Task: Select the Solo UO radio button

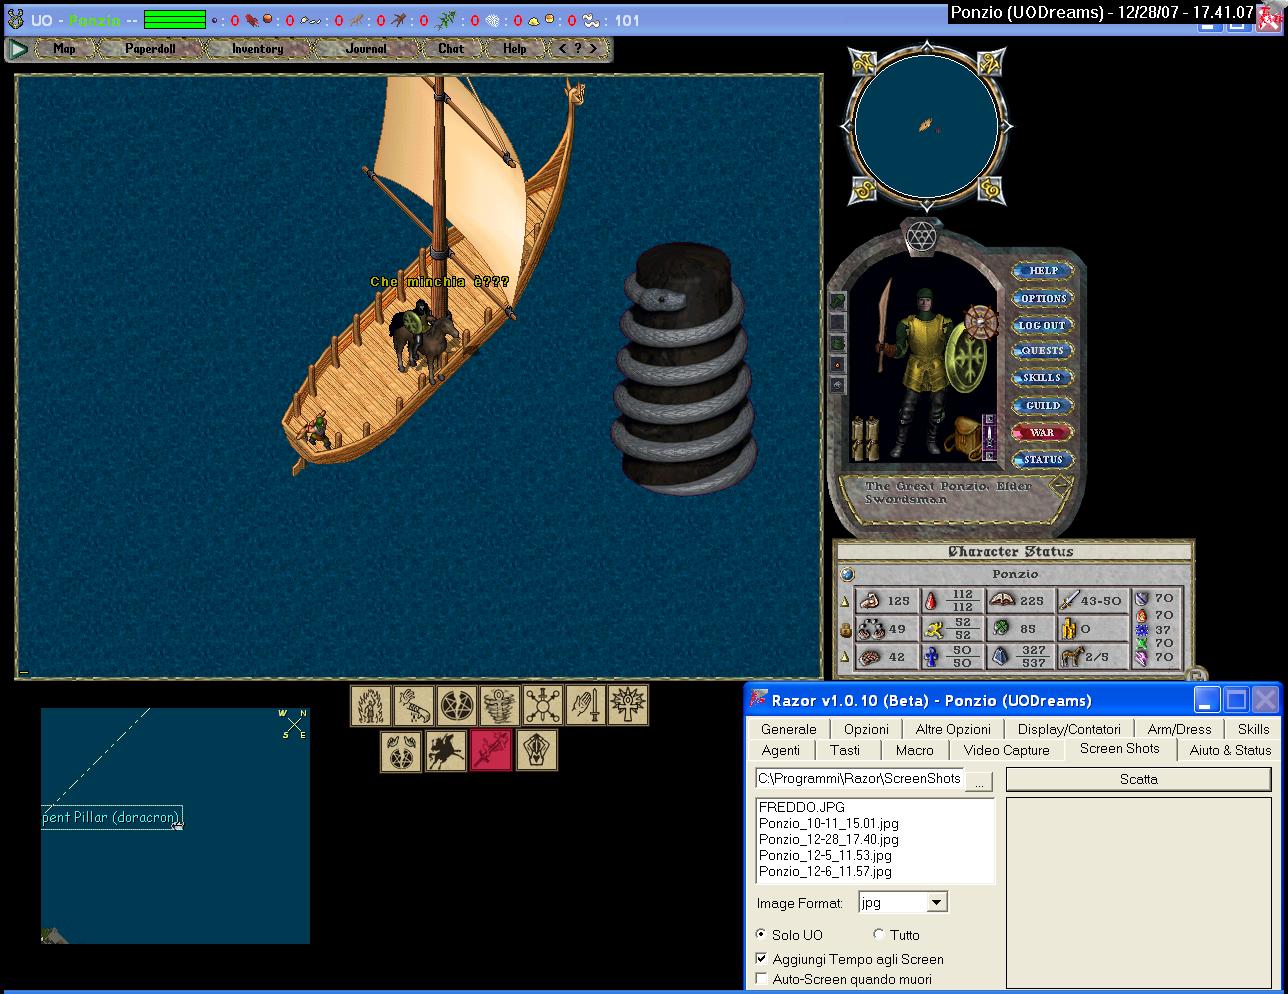Action: pyautogui.click(x=762, y=935)
